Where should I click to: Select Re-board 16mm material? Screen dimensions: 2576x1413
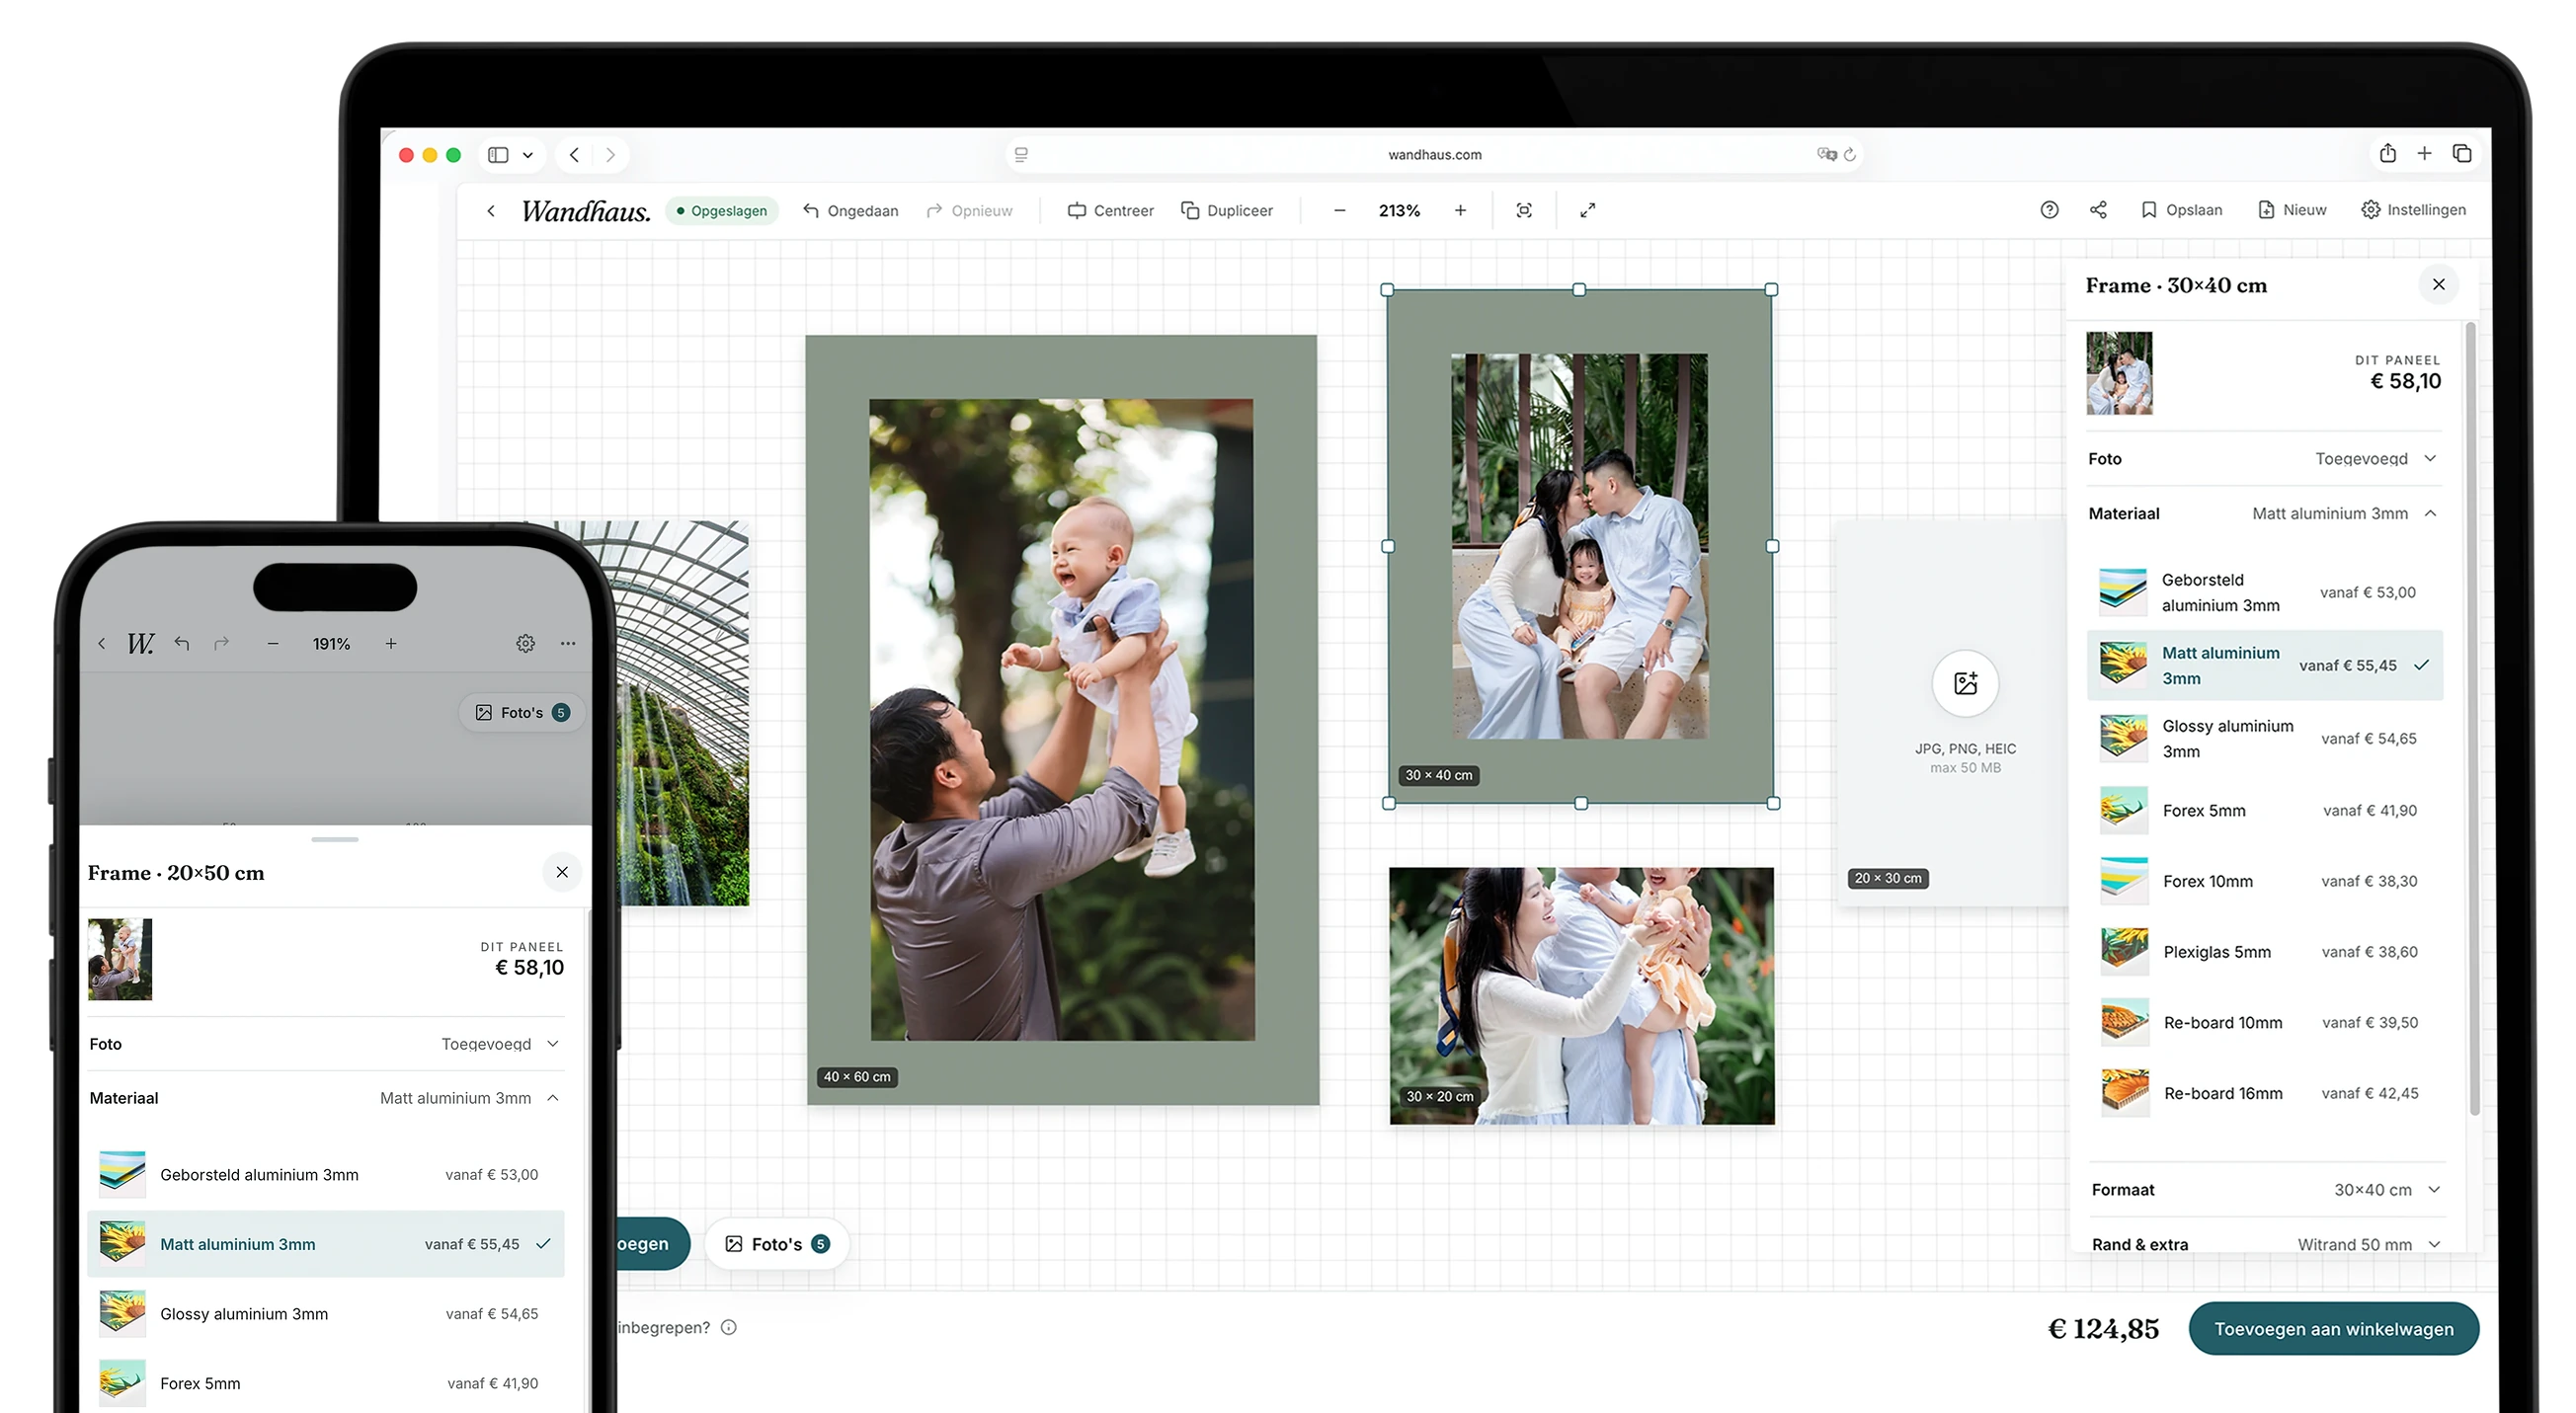pyautogui.click(x=2265, y=1095)
